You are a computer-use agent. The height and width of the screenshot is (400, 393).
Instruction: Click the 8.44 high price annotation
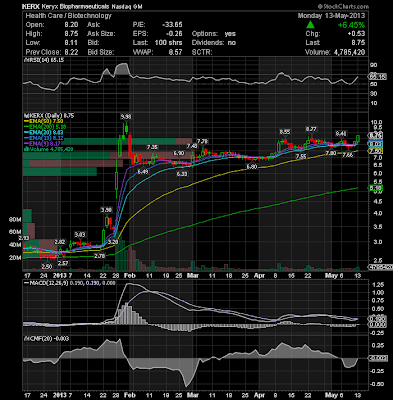(341, 134)
